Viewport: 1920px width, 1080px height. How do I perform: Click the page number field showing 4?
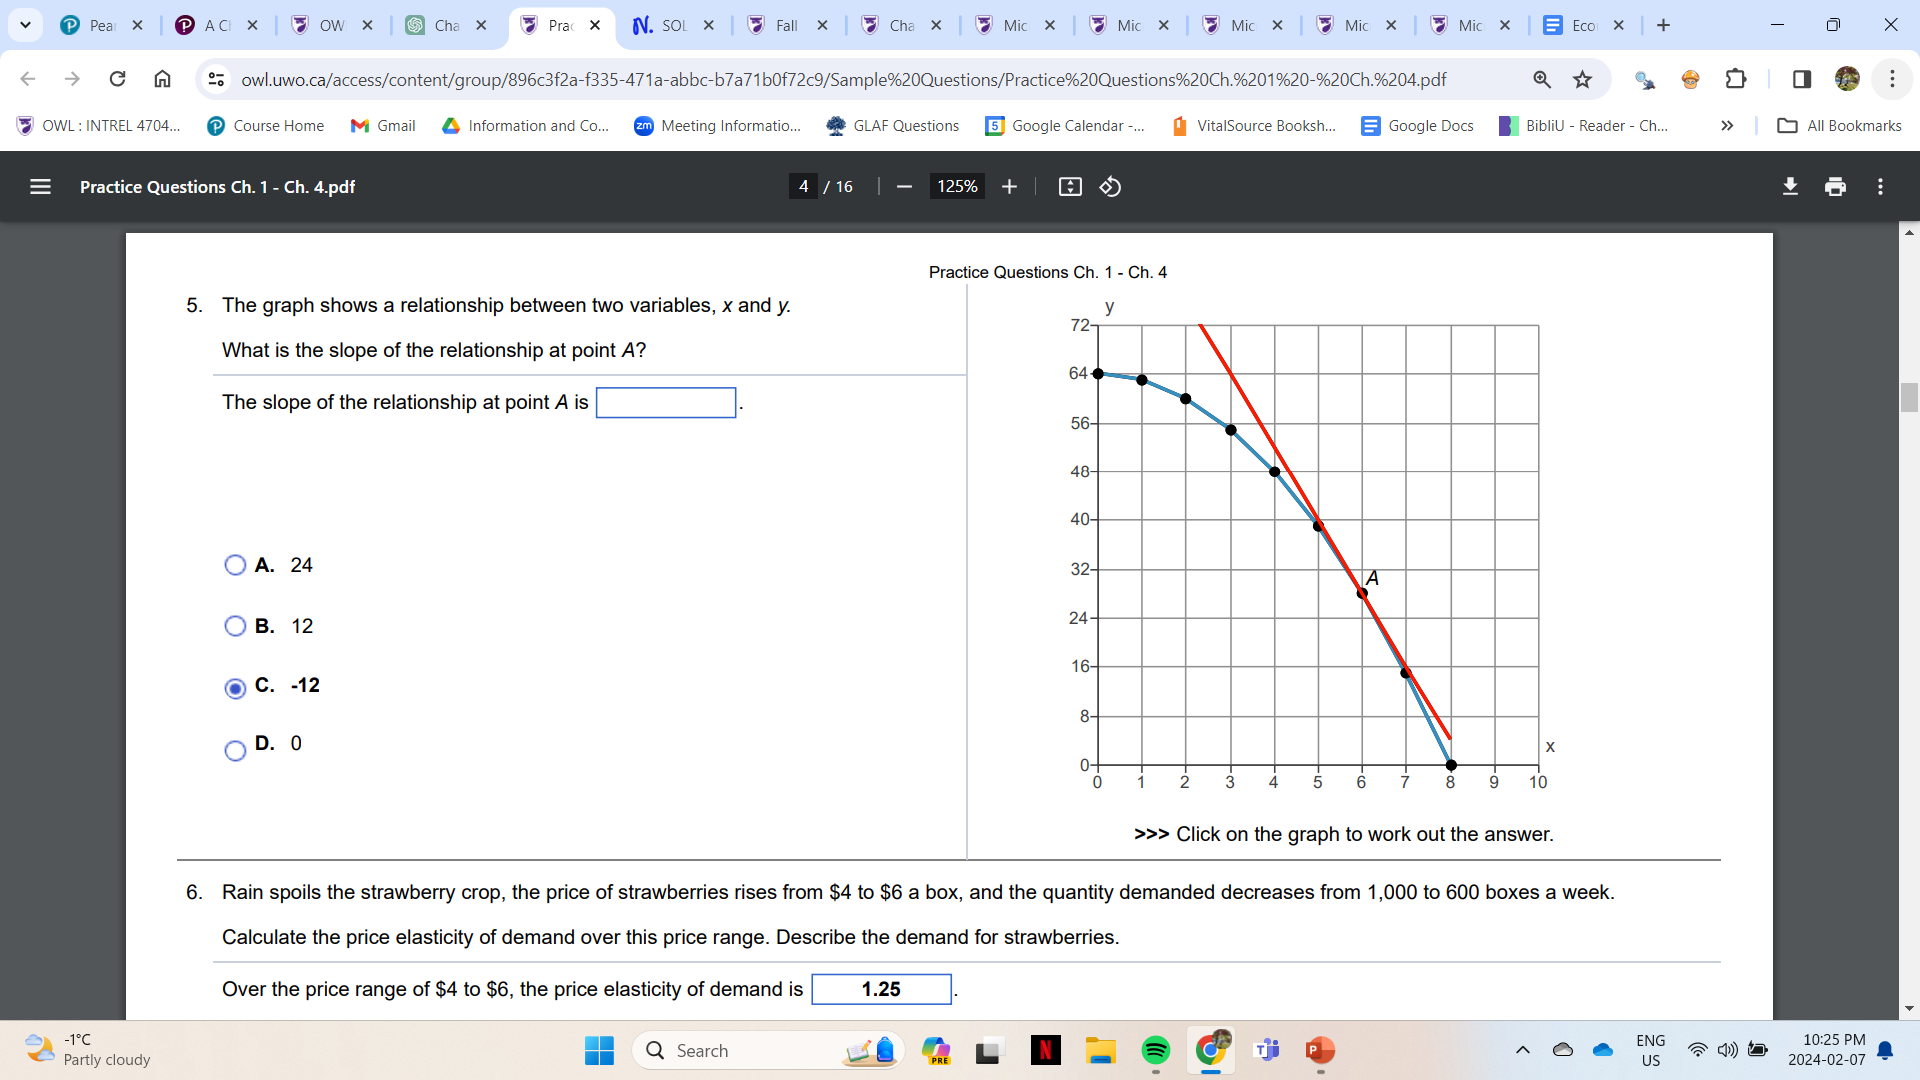(x=803, y=186)
